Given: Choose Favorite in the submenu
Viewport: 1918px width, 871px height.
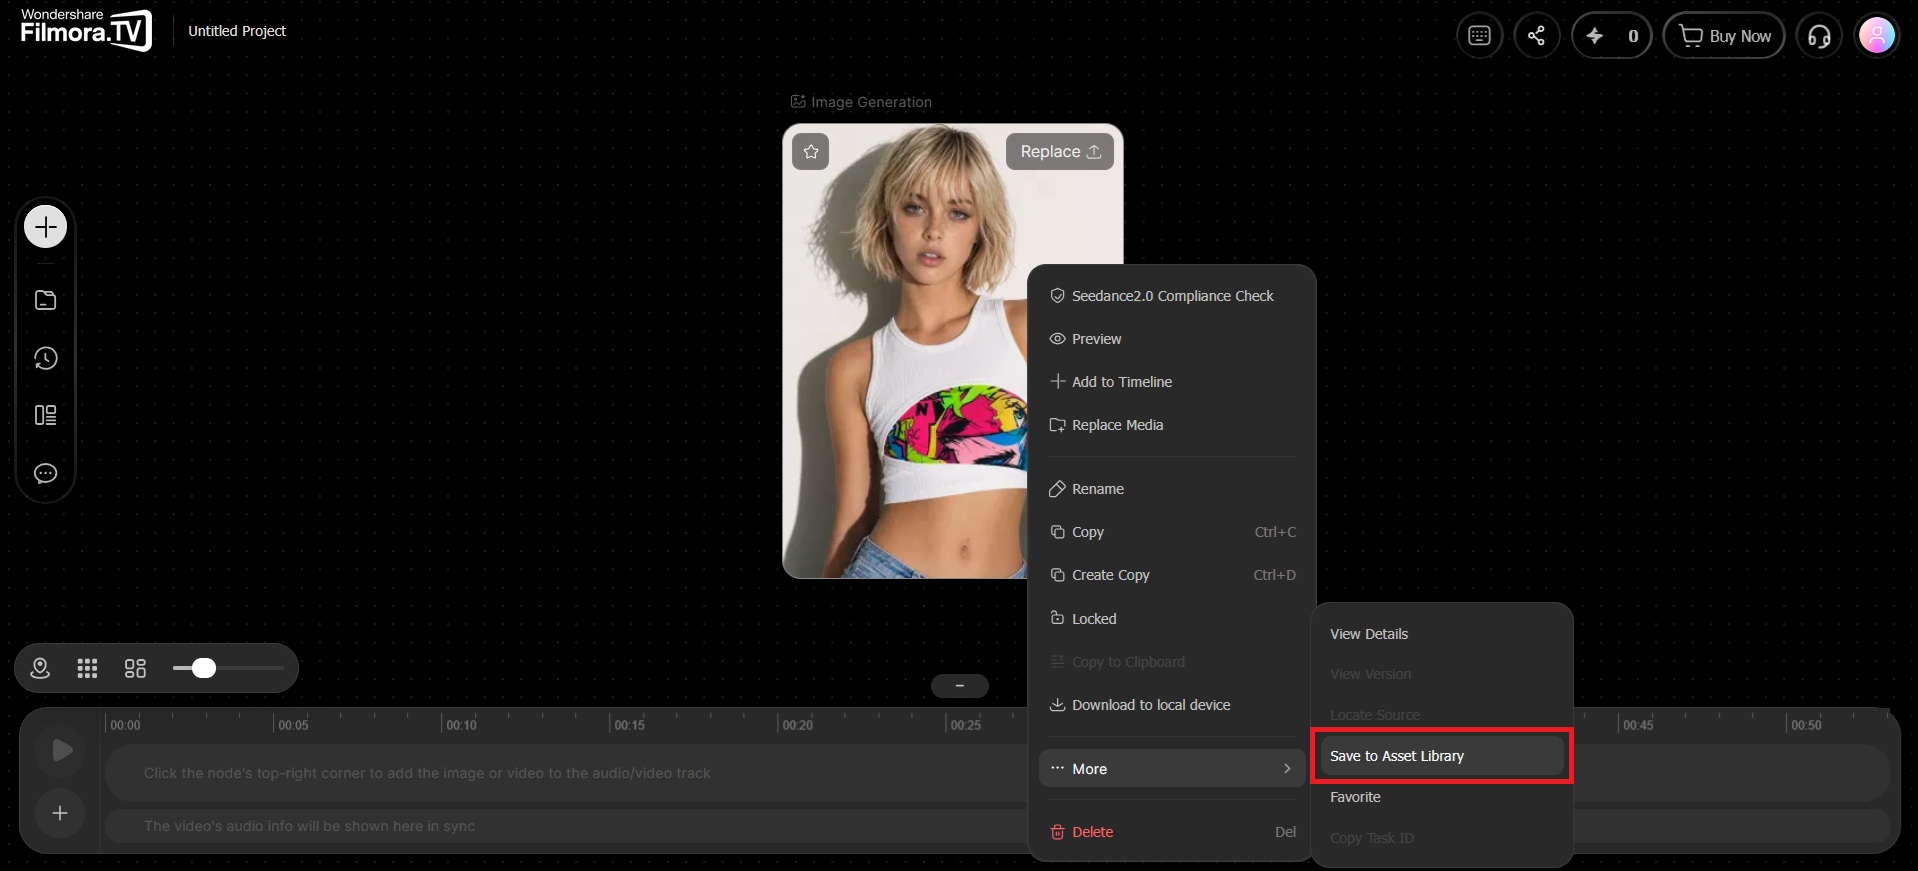Looking at the screenshot, I should click(x=1442, y=797).
